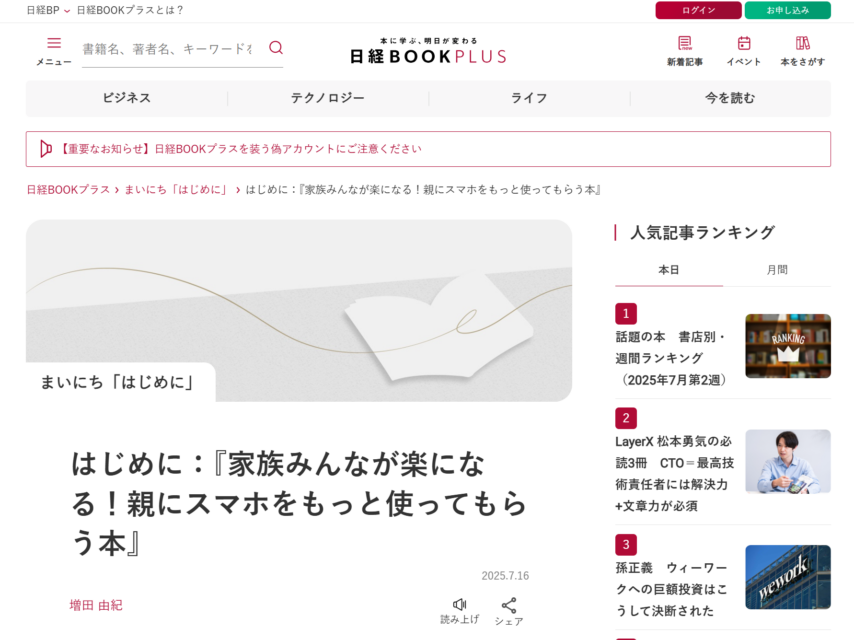Switch to 本日 ranking tab

(x=669, y=270)
